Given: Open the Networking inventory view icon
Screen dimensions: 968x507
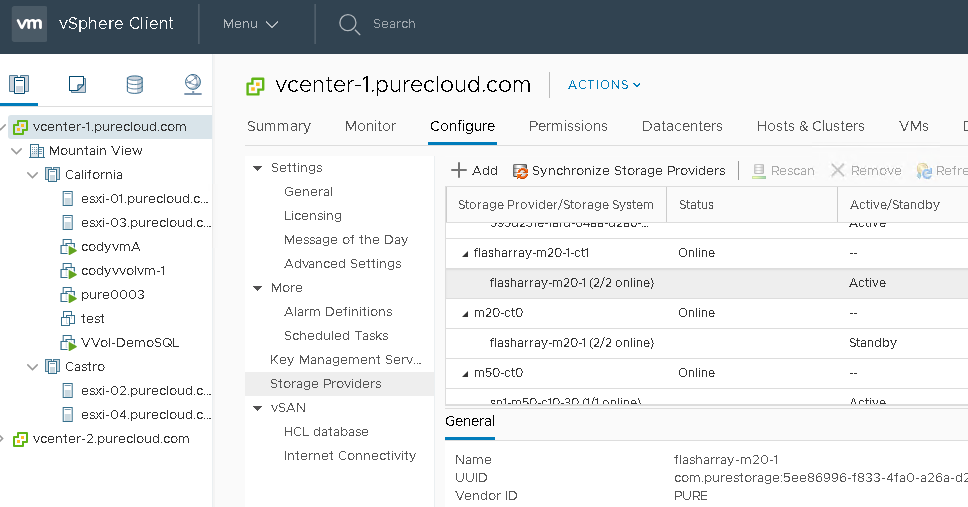Looking at the screenshot, I should (x=193, y=85).
